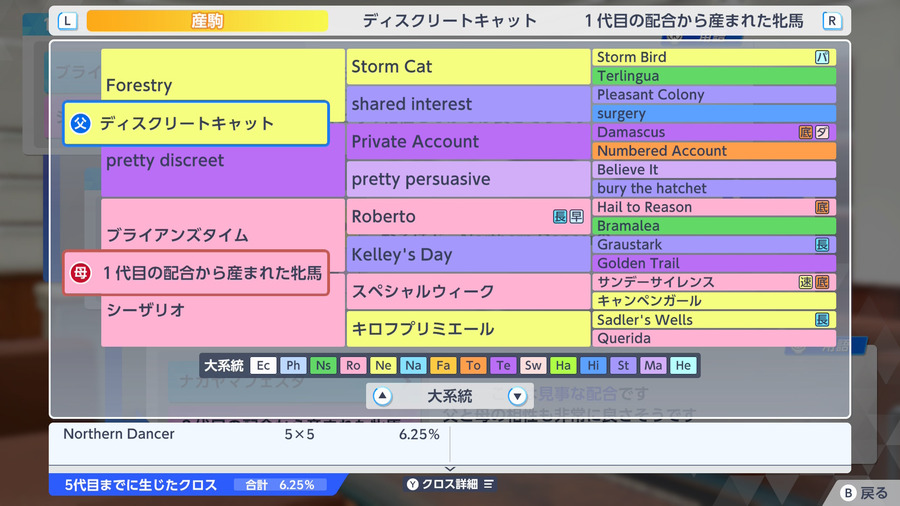This screenshot has width=900, height=506.
Task: Click the bury the hatchet ancestor row
Action: (x=714, y=188)
